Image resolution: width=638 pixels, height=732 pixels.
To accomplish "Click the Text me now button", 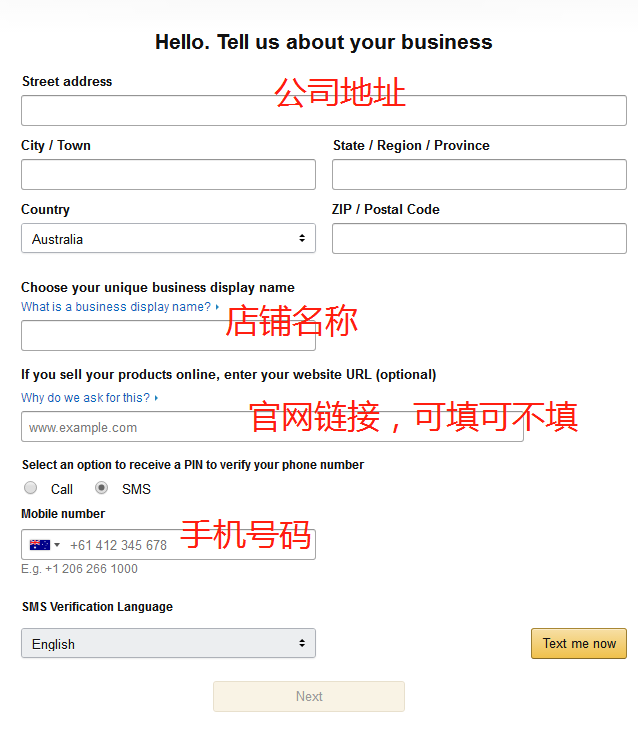I will coord(579,644).
